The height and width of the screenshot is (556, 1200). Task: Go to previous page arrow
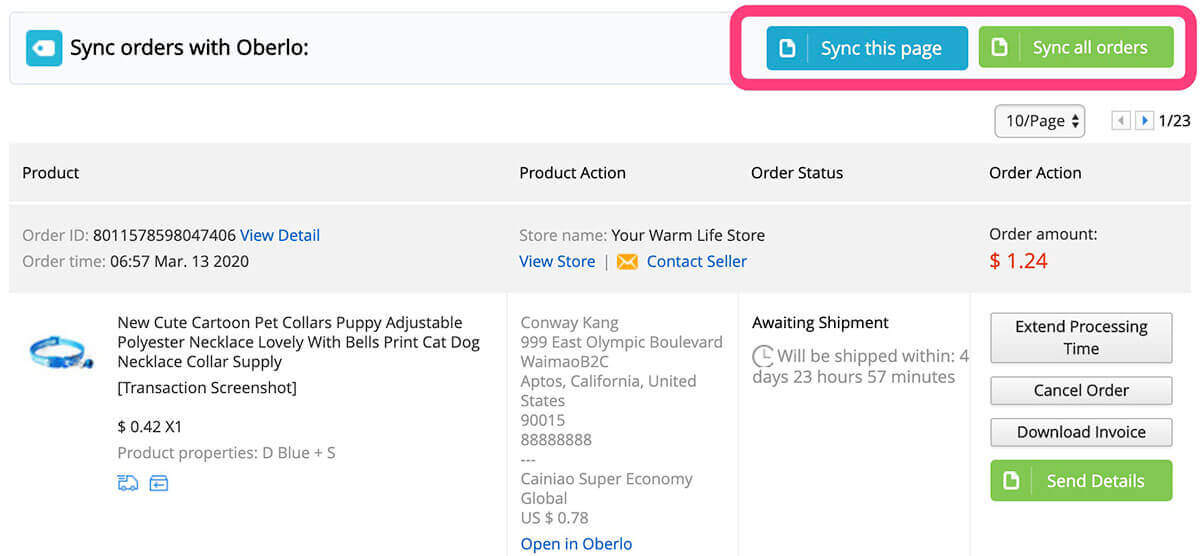pyautogui.click(x=1121, y=121)
